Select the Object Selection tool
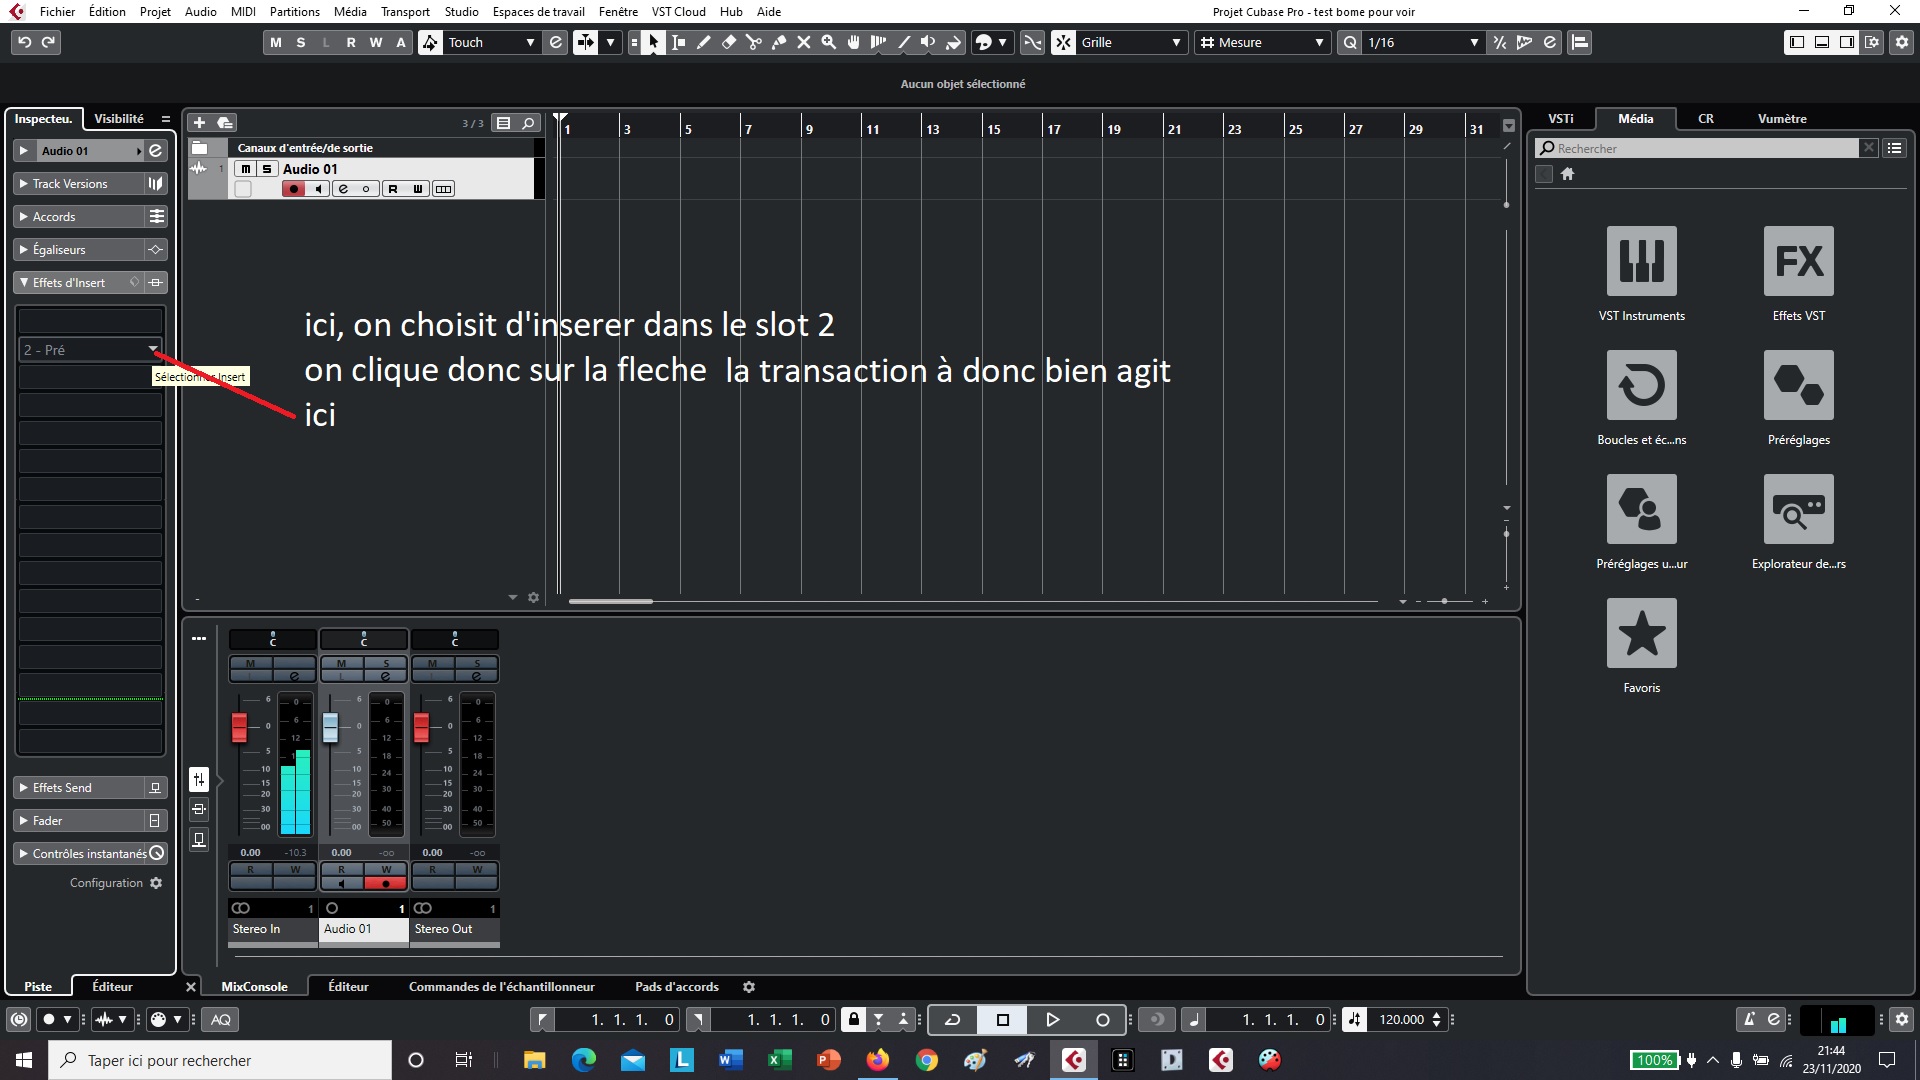The width and height of the screenshot is (1920, 1080). pos(653,43)
